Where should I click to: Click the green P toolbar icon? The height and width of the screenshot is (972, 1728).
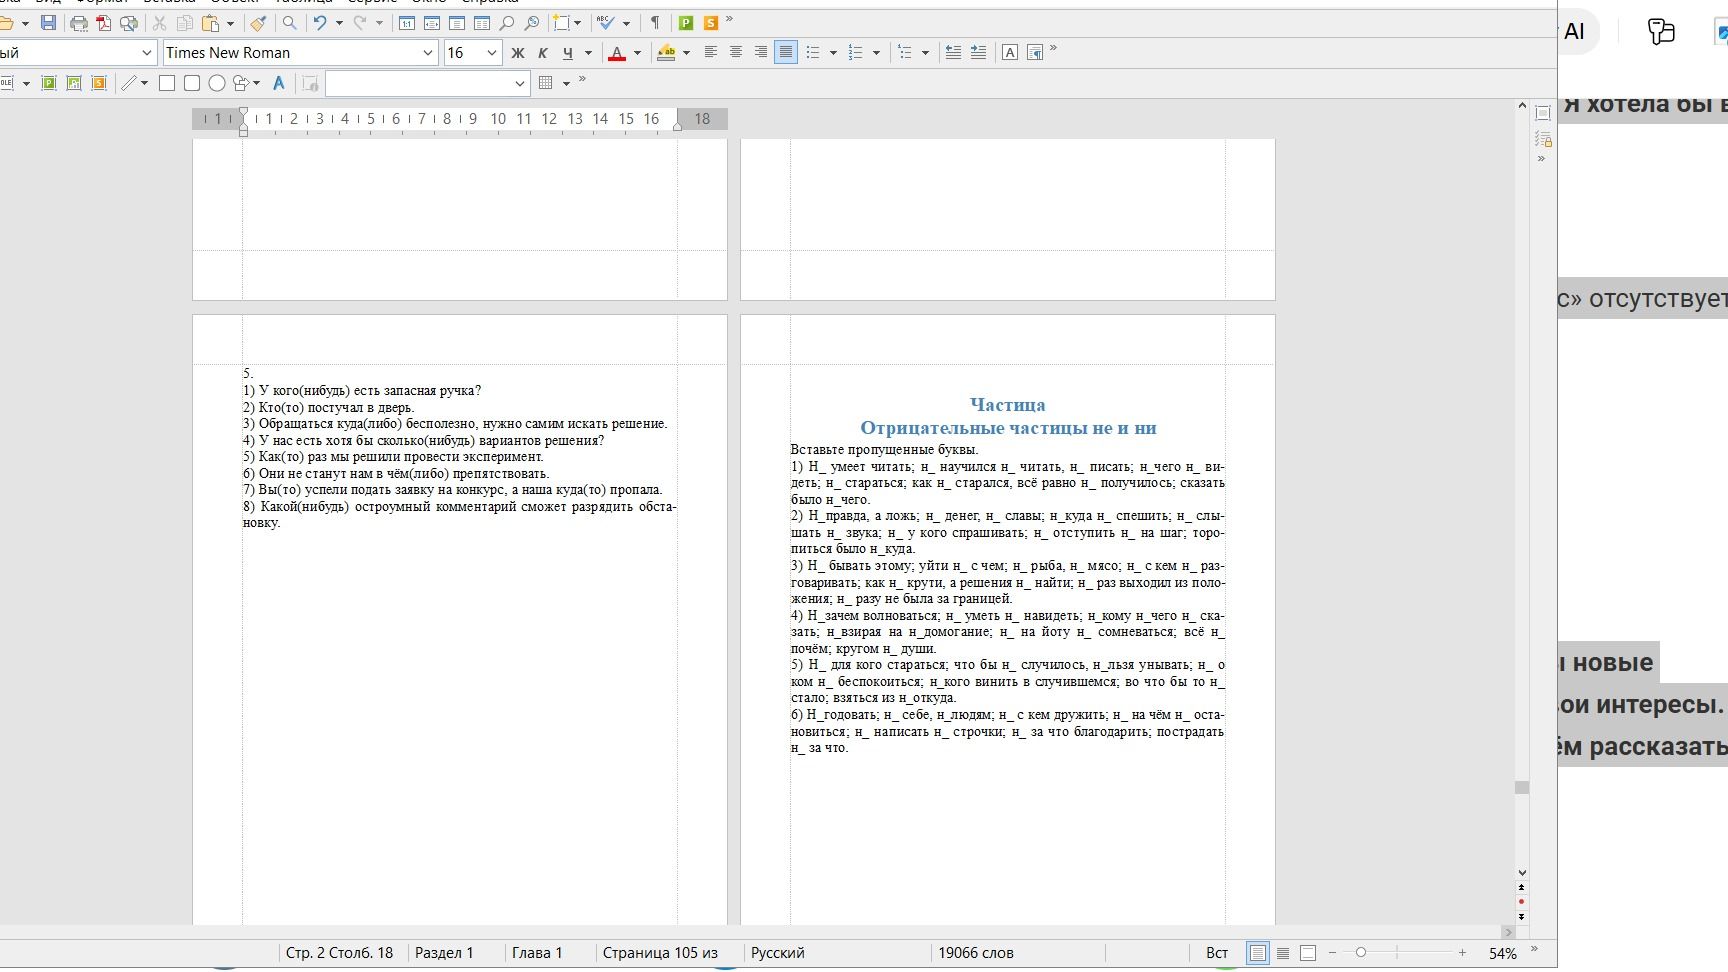tap(686, 22)
